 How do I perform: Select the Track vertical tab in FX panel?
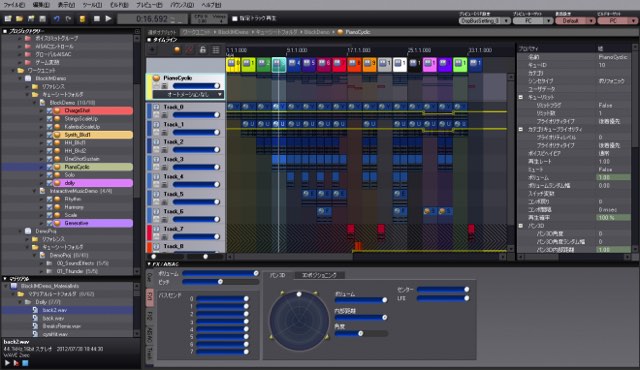[149, 354]
